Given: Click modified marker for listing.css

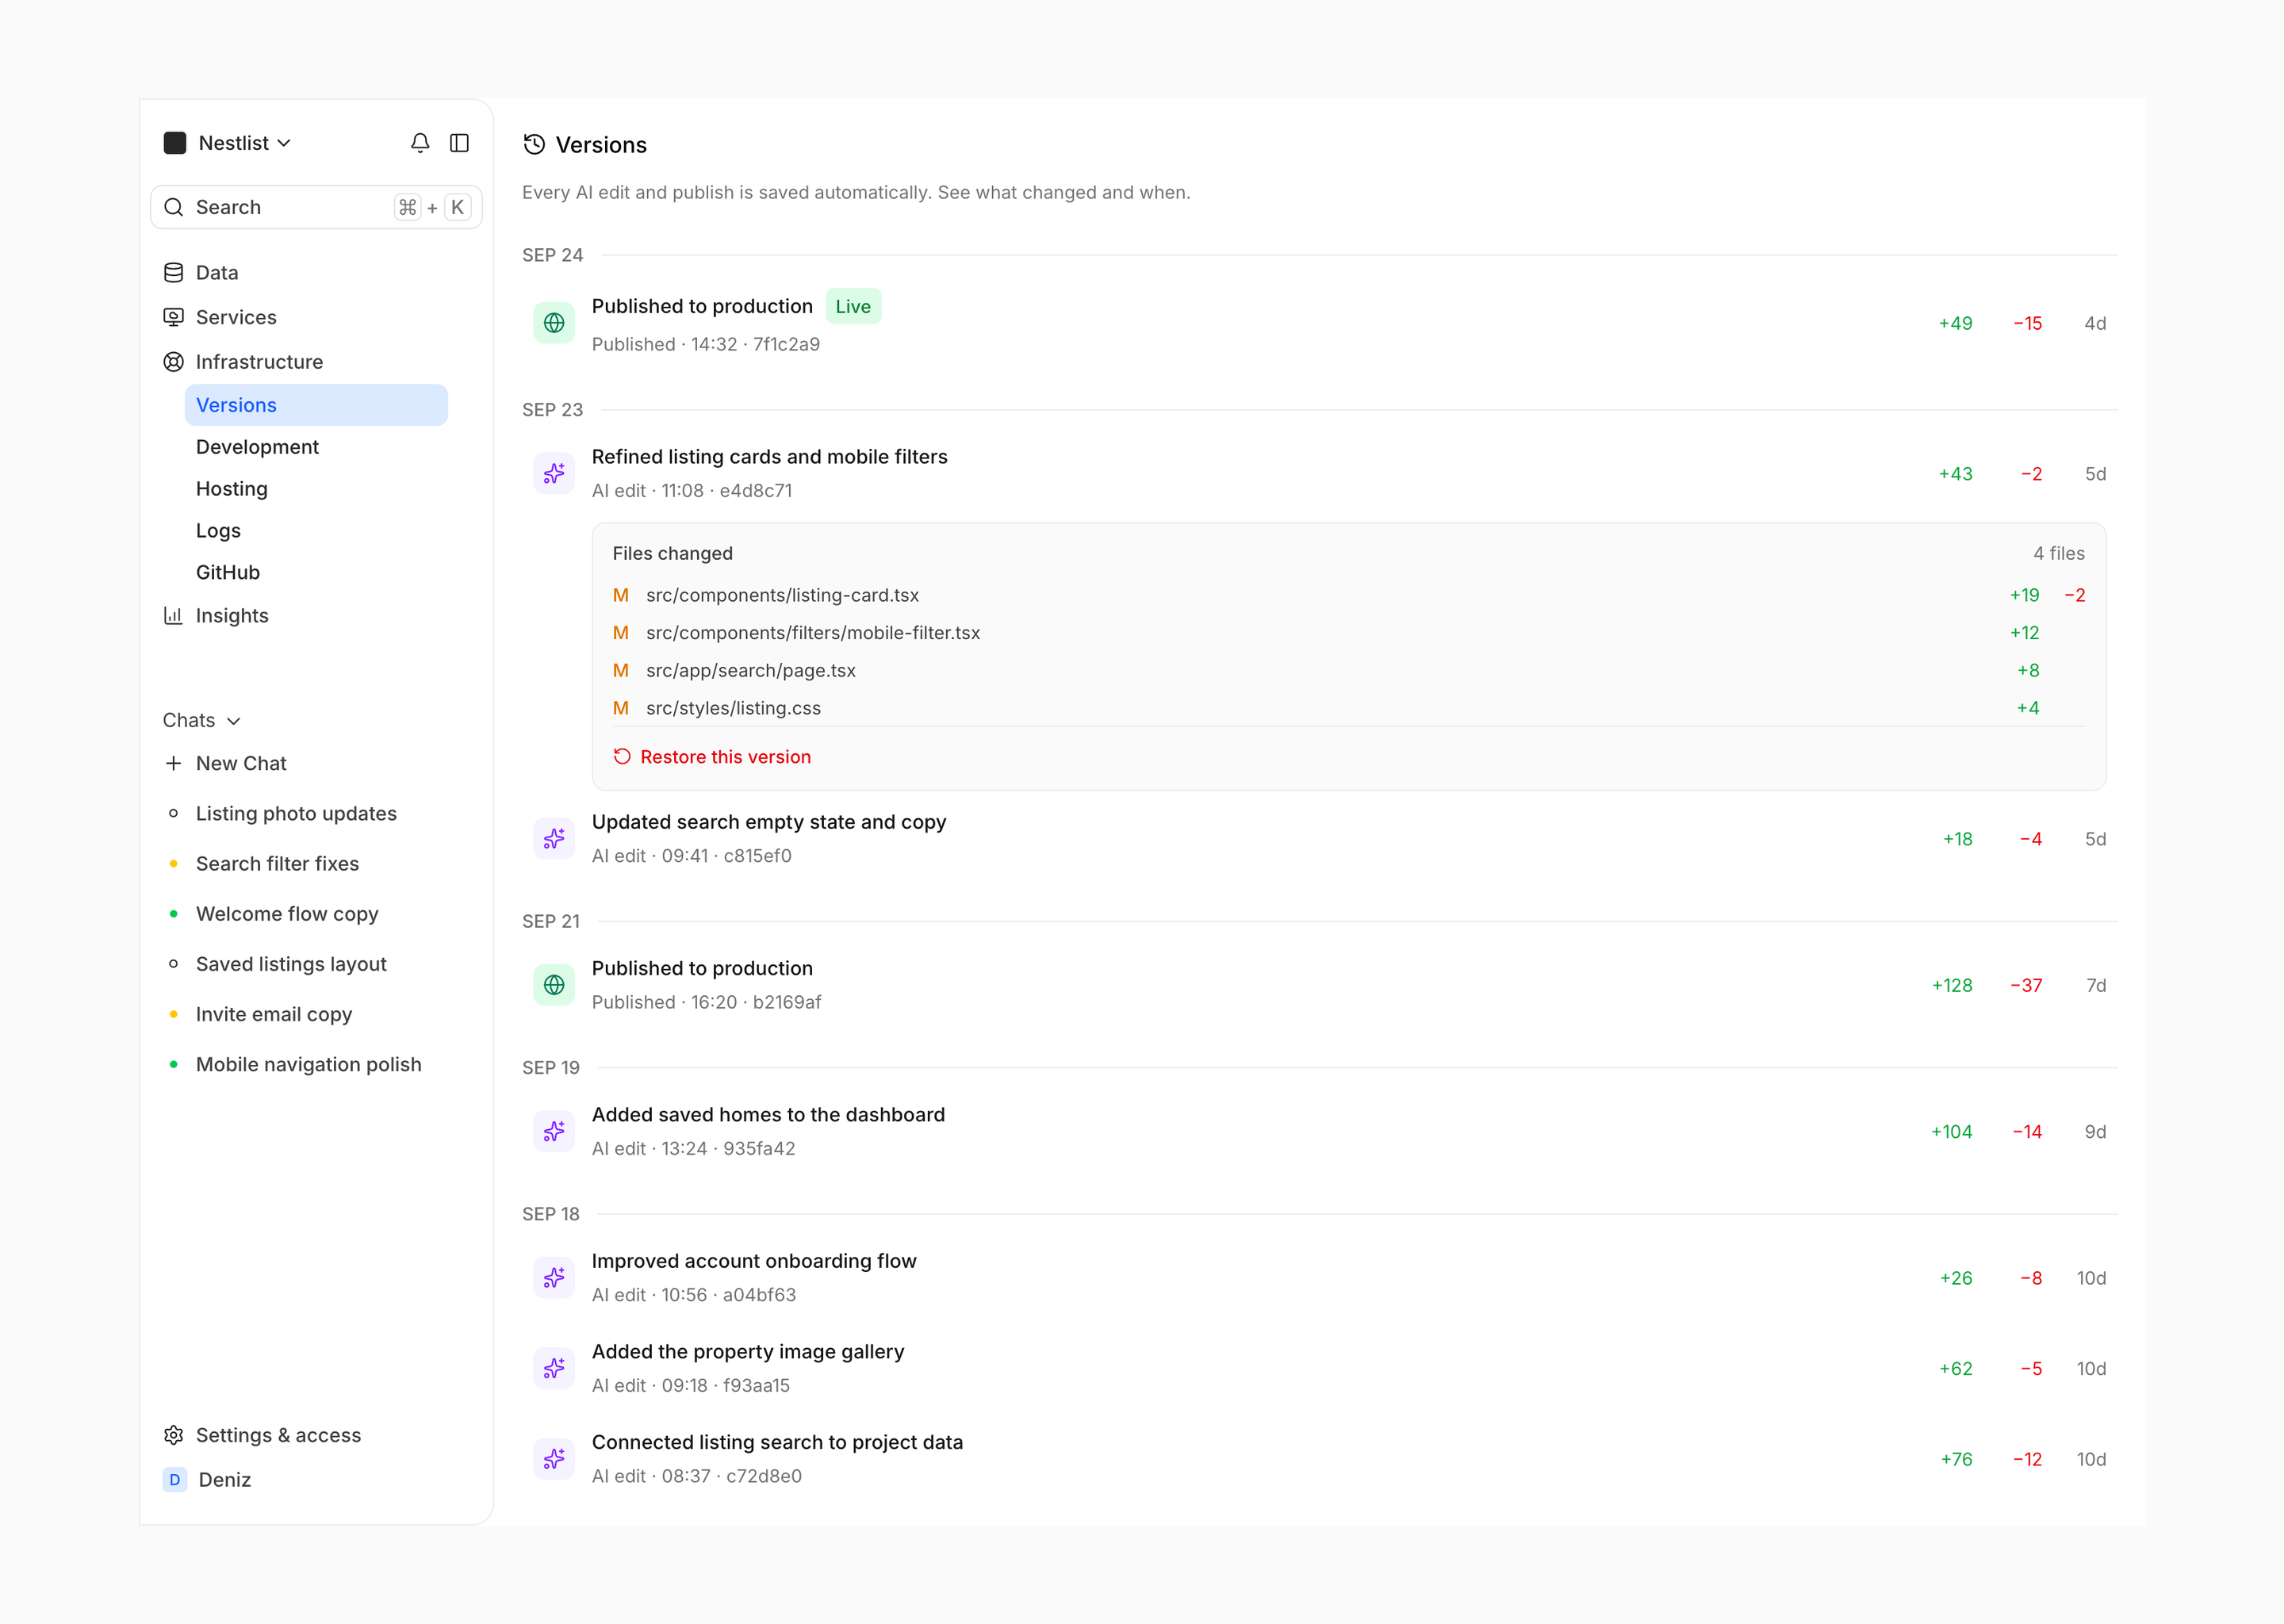Looking at the screenshot, I should coord(621,708).
